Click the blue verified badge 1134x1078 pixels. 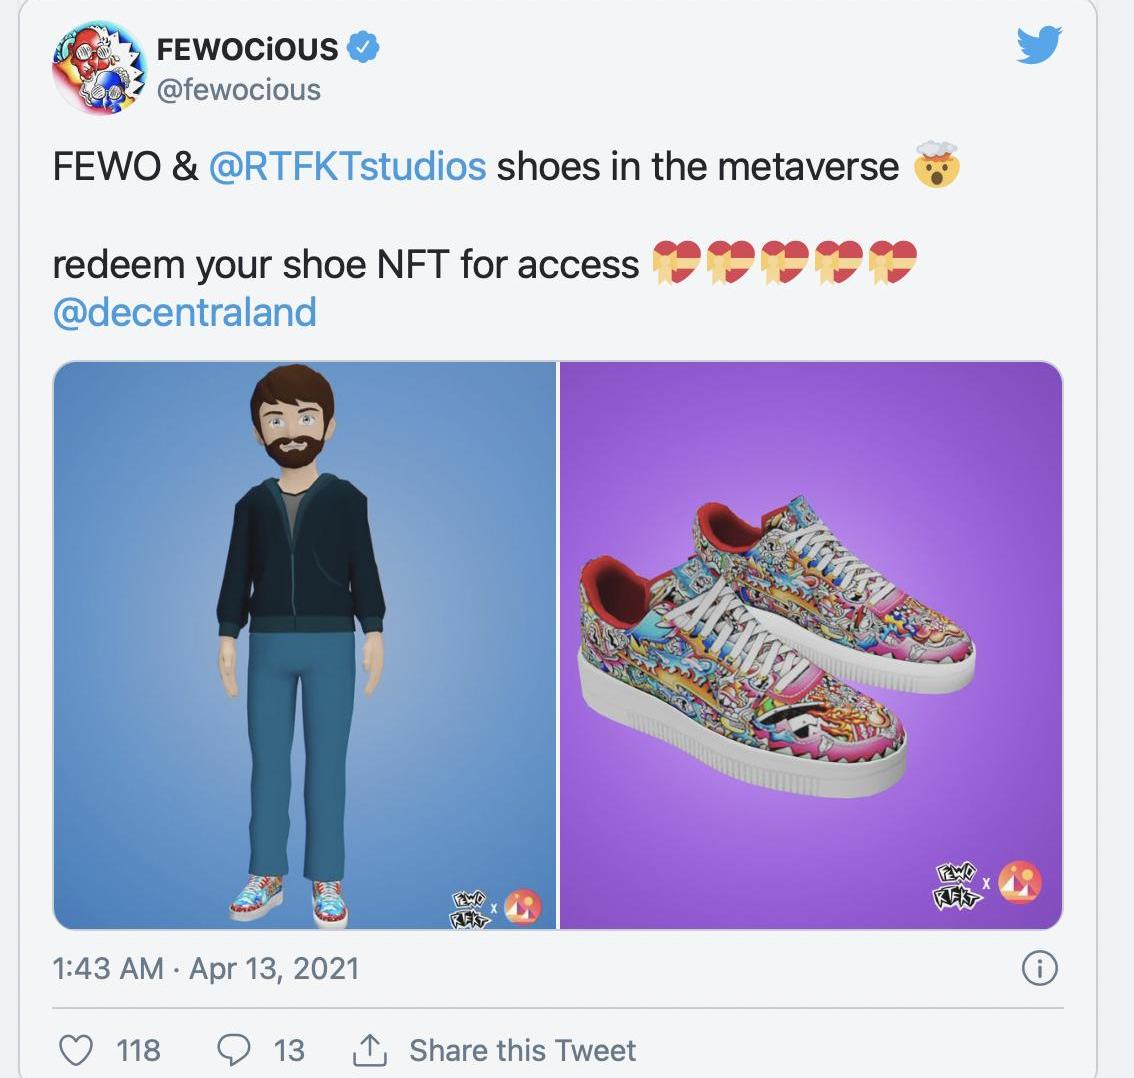(x=362, y=48)
